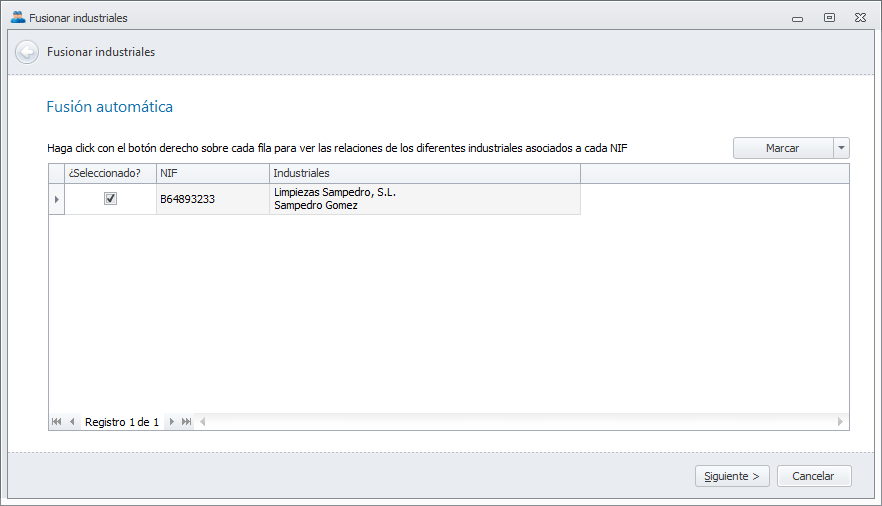This screenshot has width=882, height=506.
Task: Click the Siguiente button
Action: pyautogui.click(x=732, y=476)
